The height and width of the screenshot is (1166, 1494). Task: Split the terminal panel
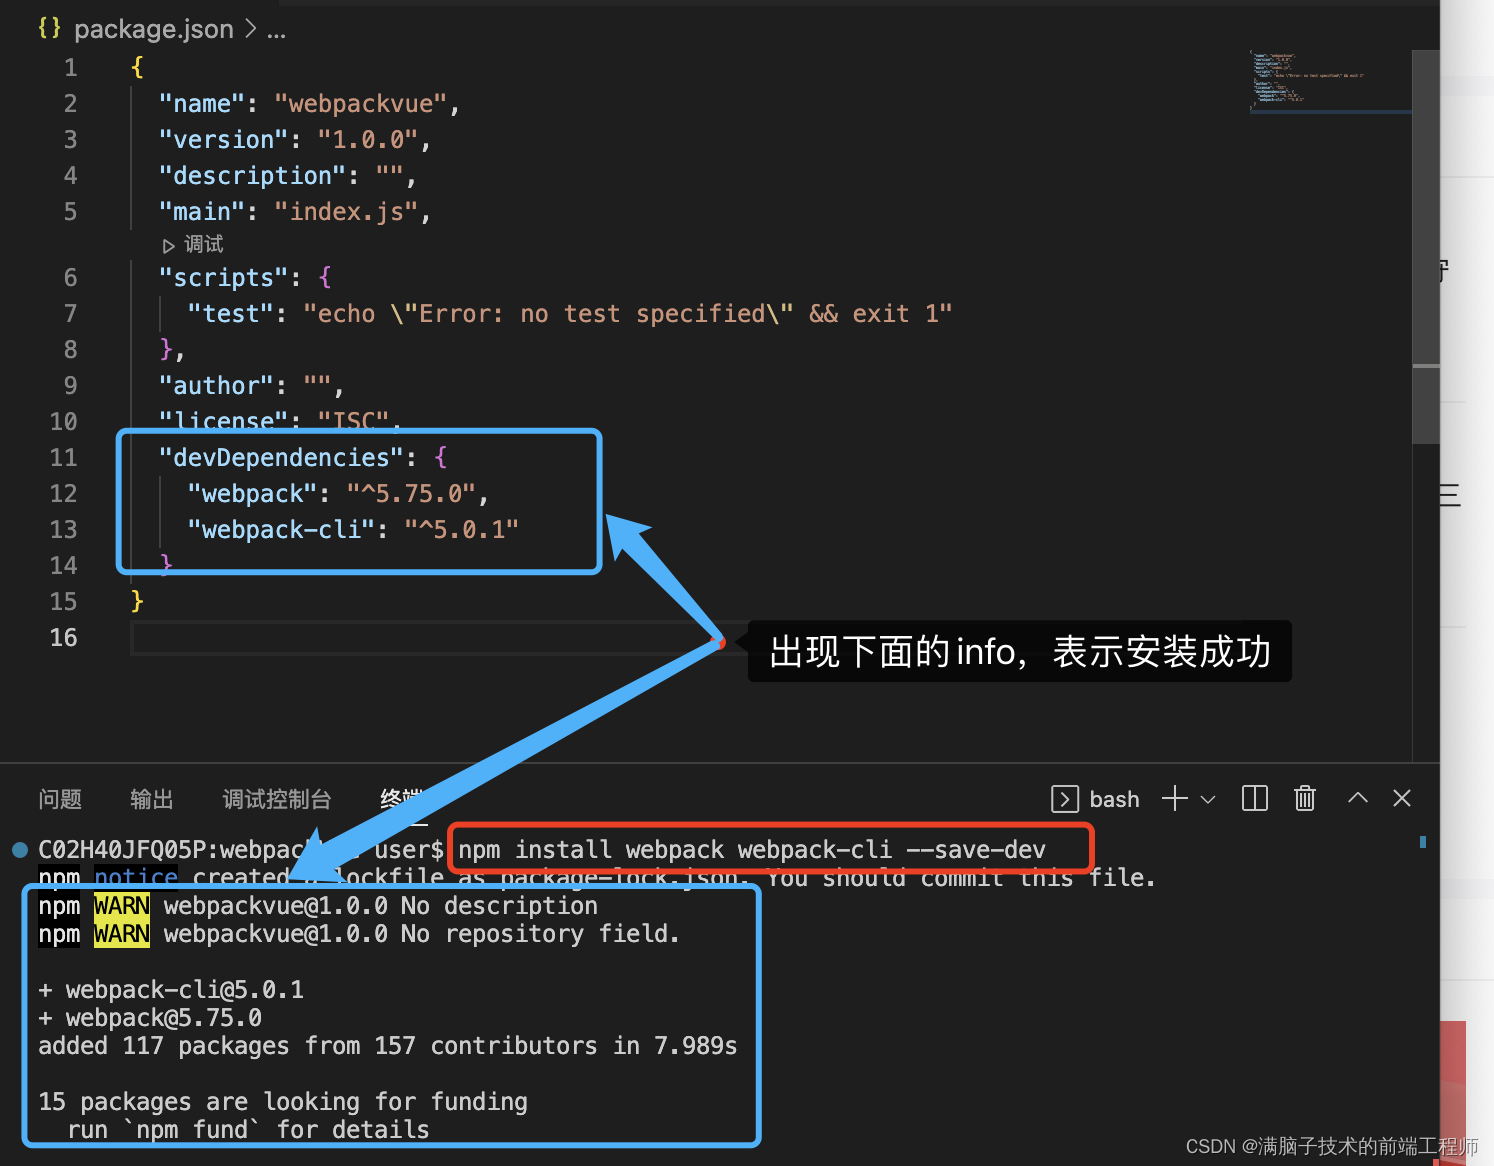1254,798
